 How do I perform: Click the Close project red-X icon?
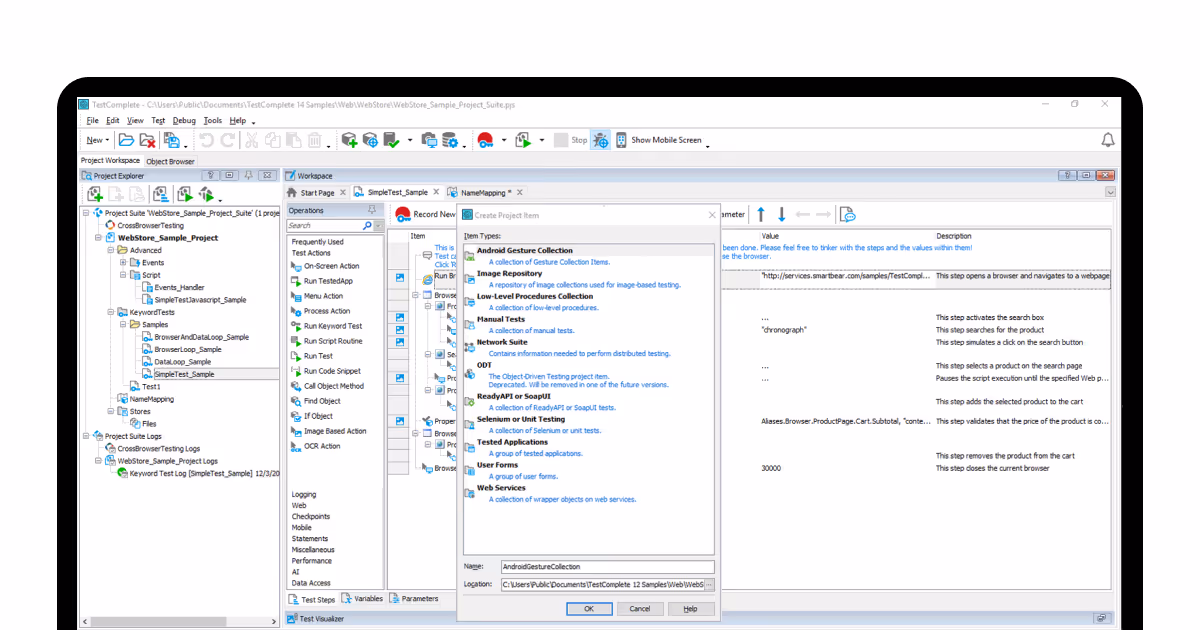(147, 140)
